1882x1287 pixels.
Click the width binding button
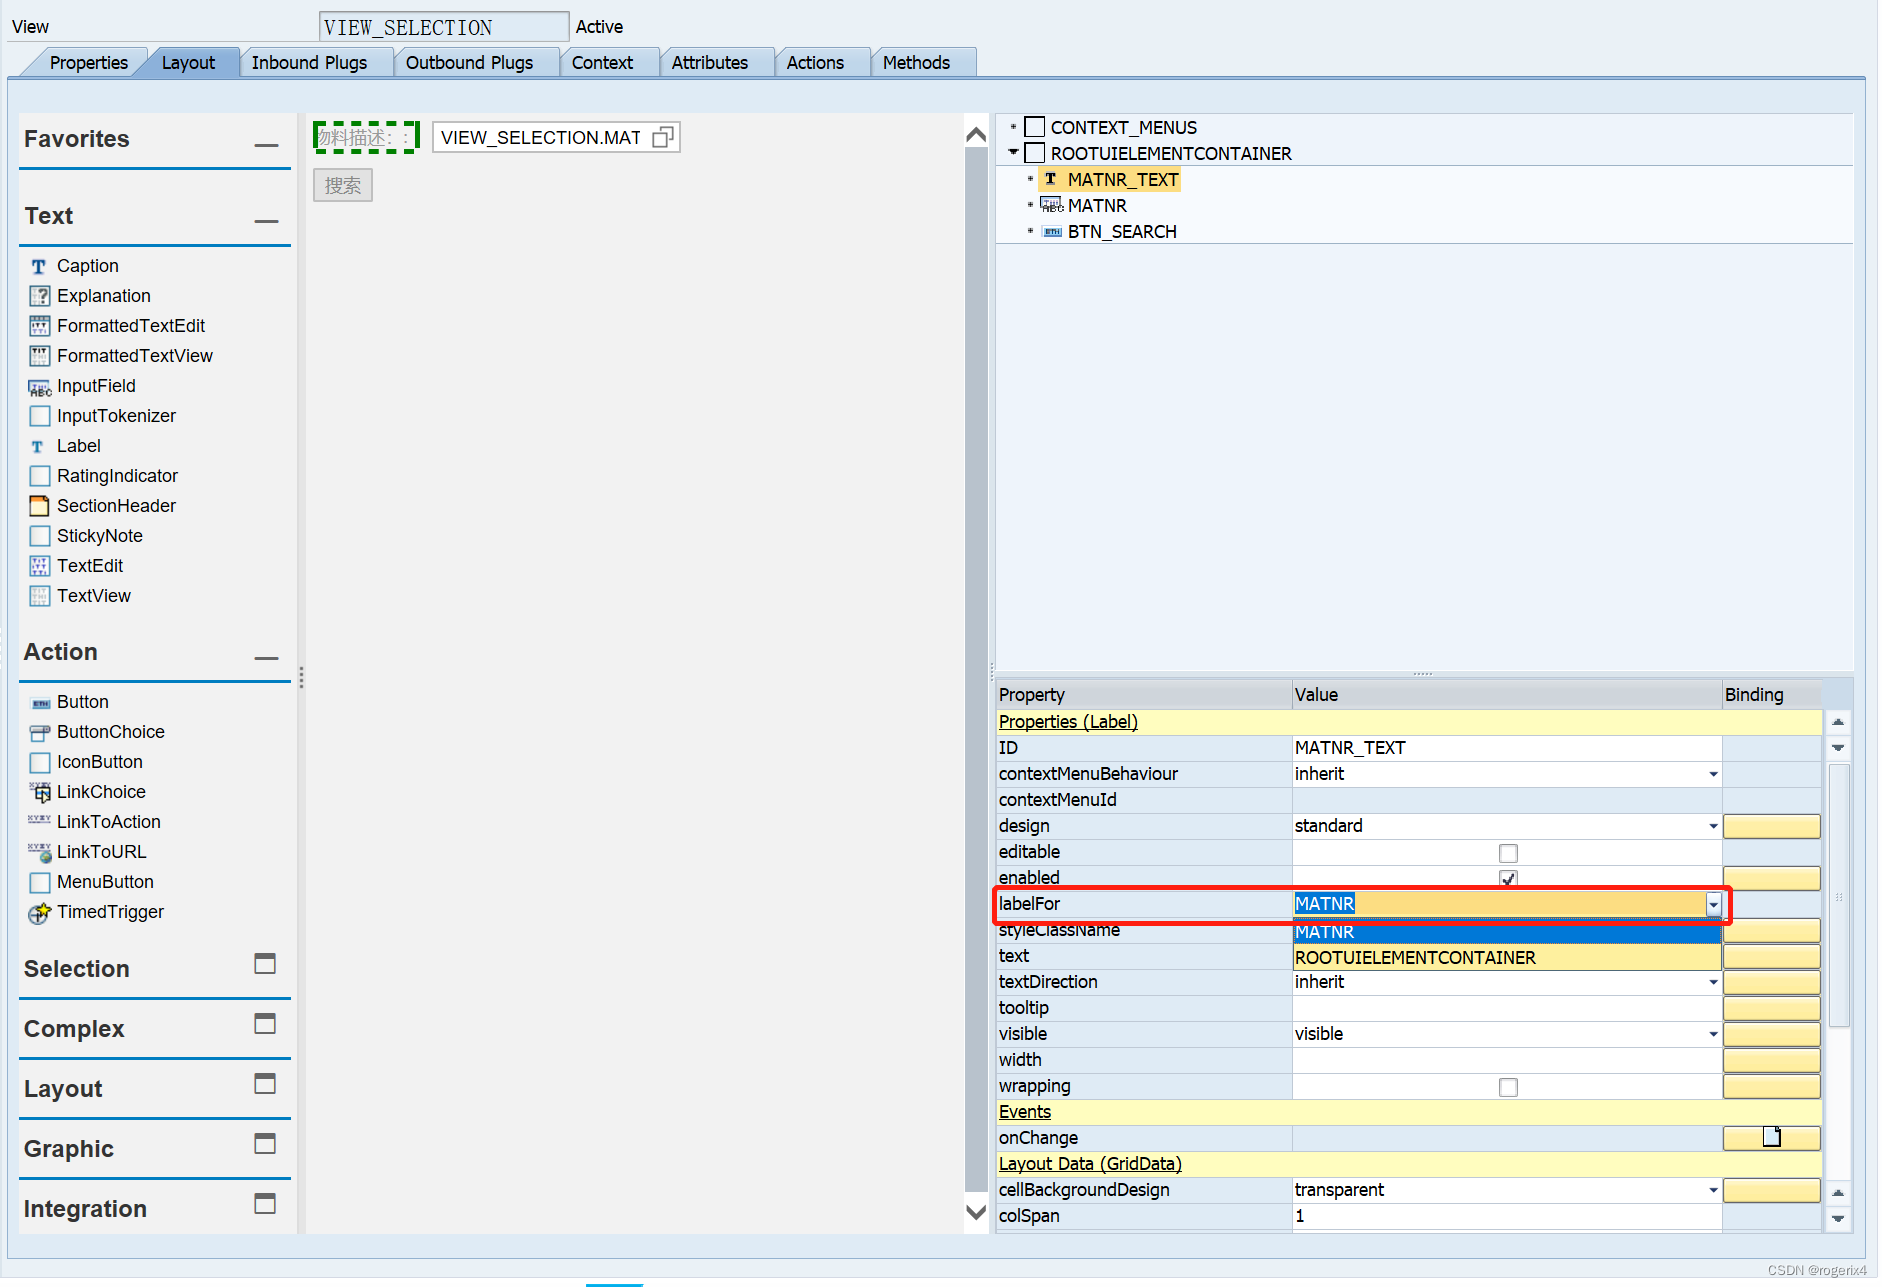click(1771, 1060)
